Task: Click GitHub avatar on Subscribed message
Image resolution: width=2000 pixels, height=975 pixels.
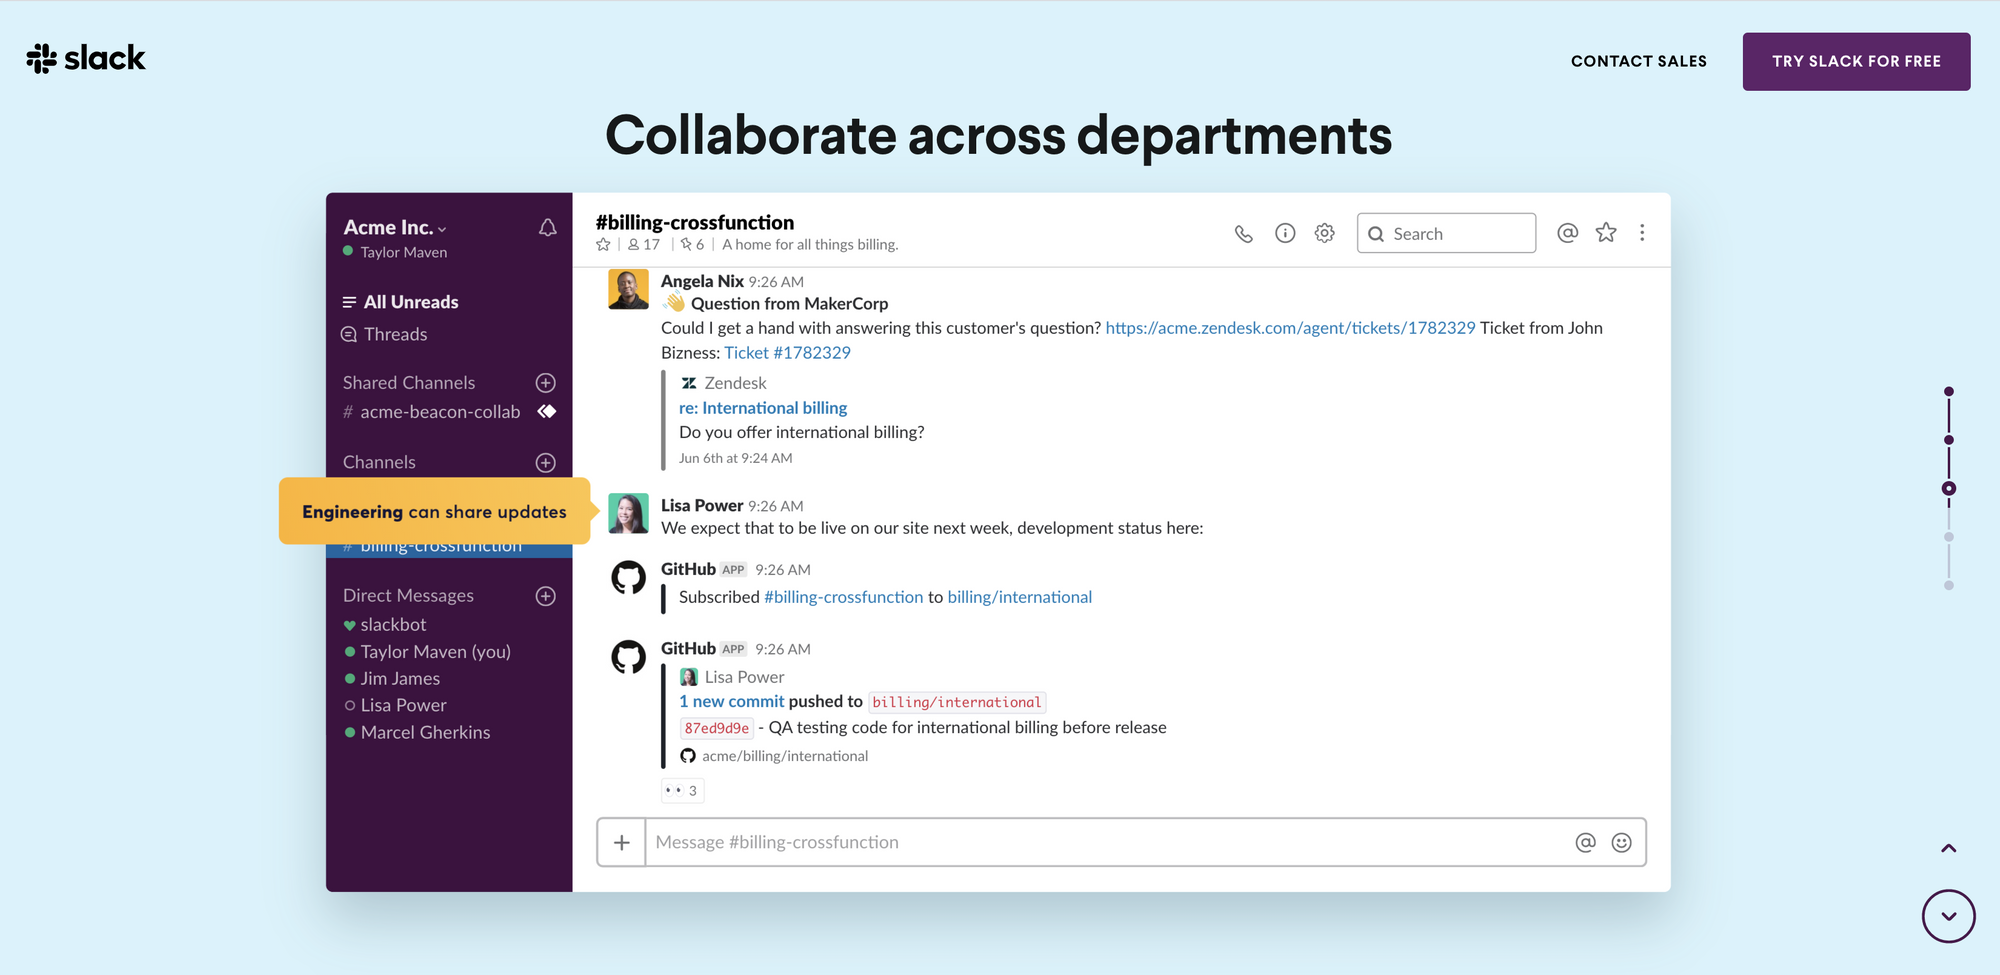Action: 628,578
